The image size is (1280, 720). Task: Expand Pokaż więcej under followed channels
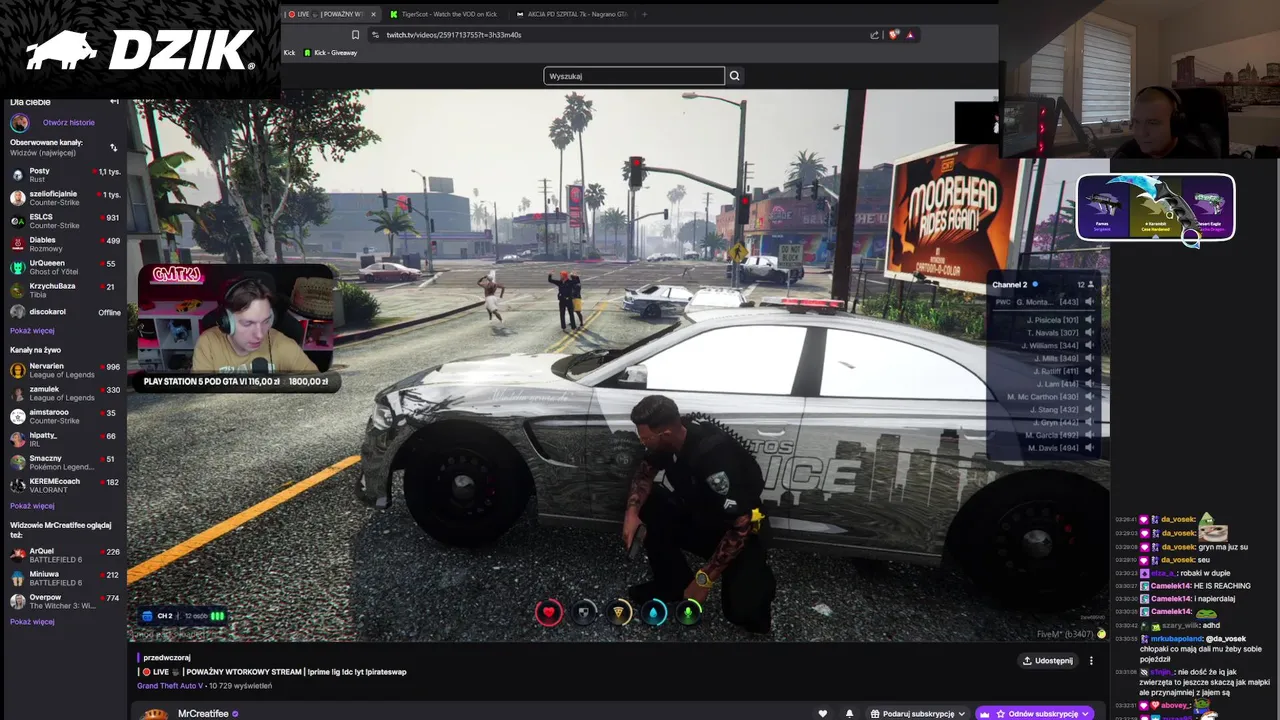click(x=32, y=331)
